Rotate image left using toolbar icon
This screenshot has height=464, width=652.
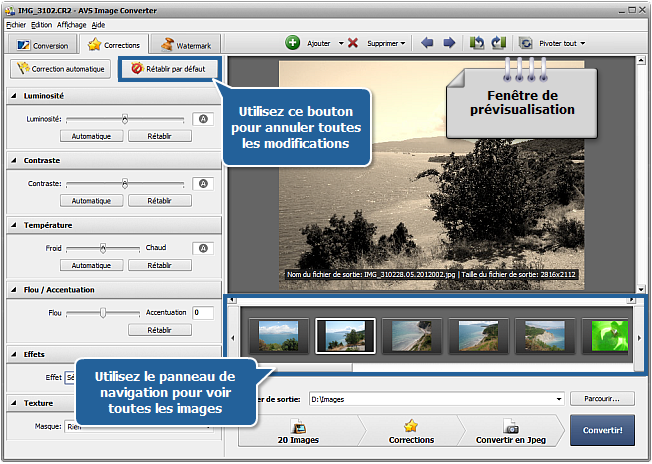477,43
